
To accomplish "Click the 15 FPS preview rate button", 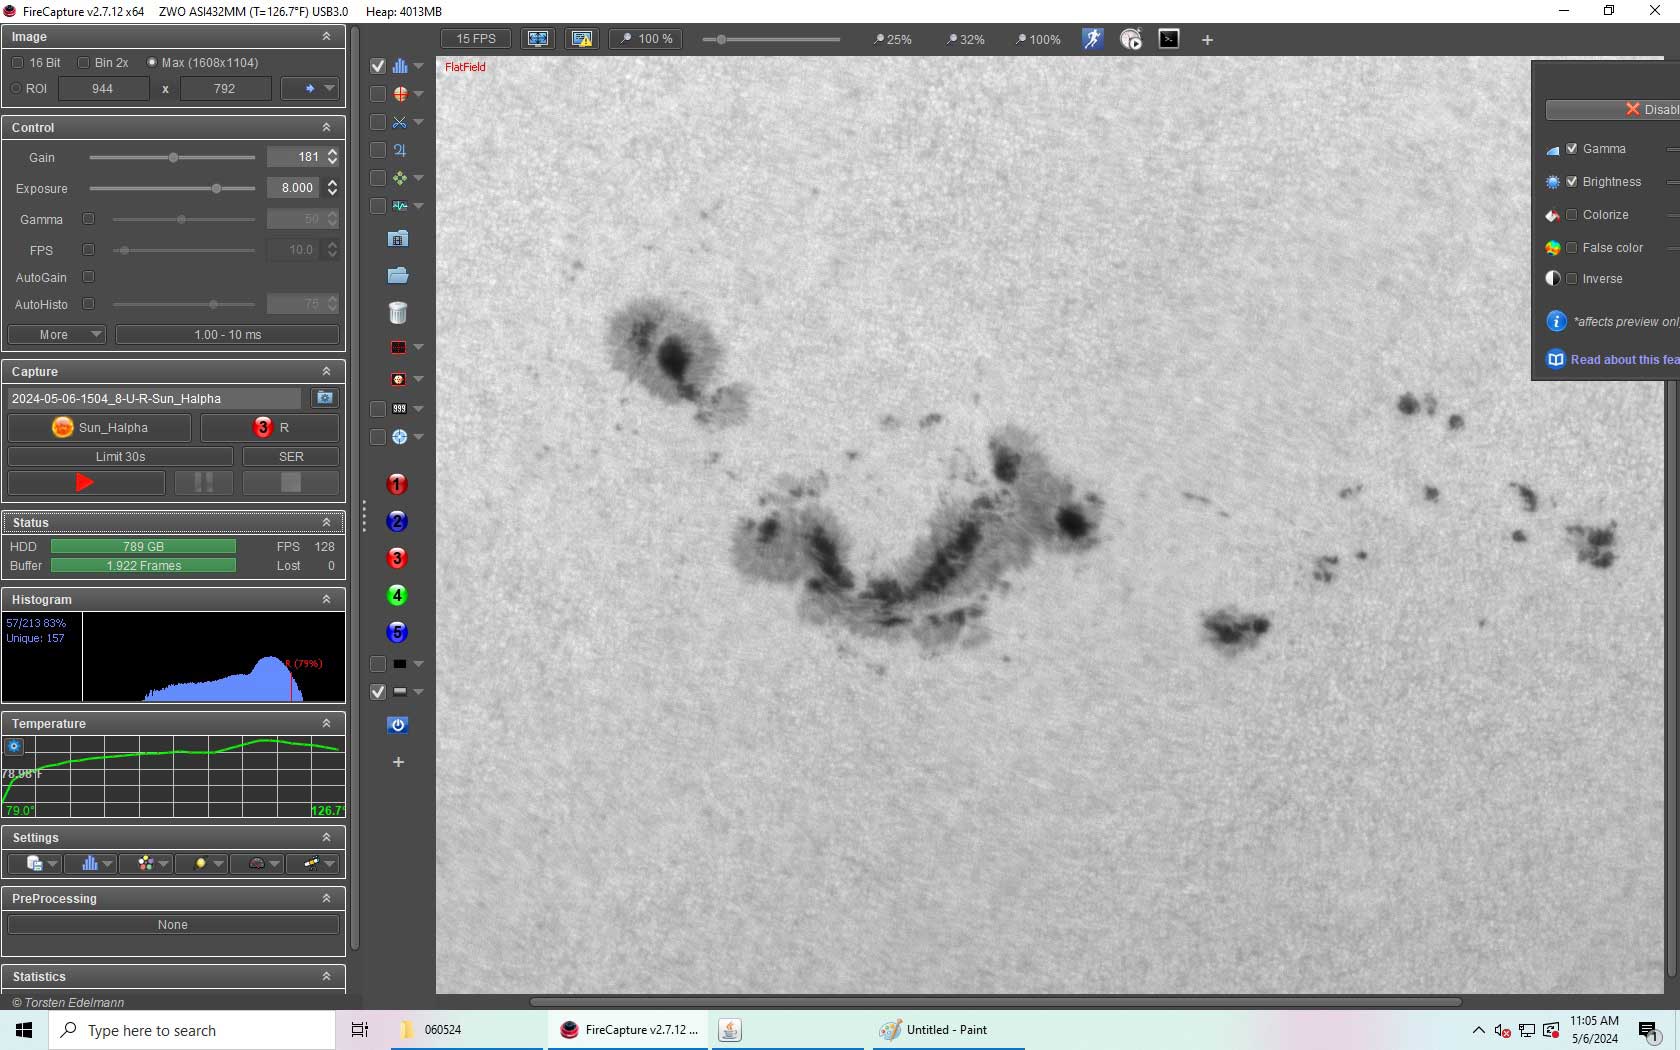I will [x=476, y=39].
